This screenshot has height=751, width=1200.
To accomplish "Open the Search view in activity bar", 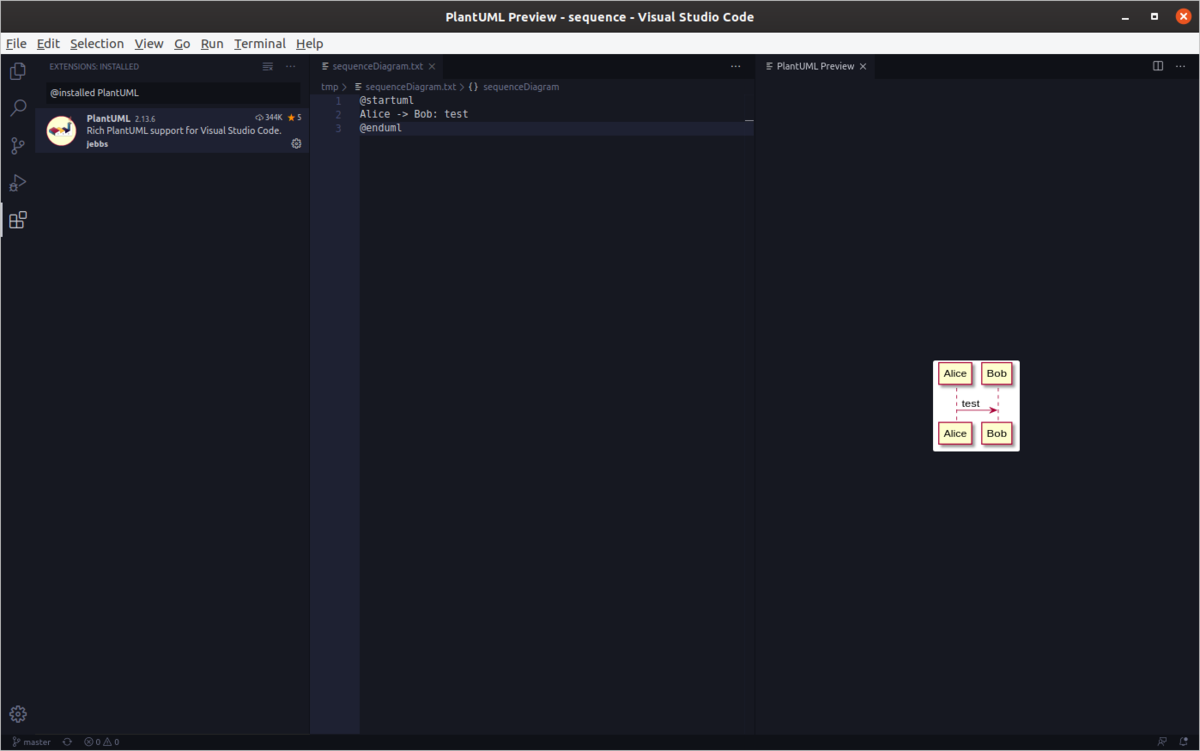I will [17, 108].
